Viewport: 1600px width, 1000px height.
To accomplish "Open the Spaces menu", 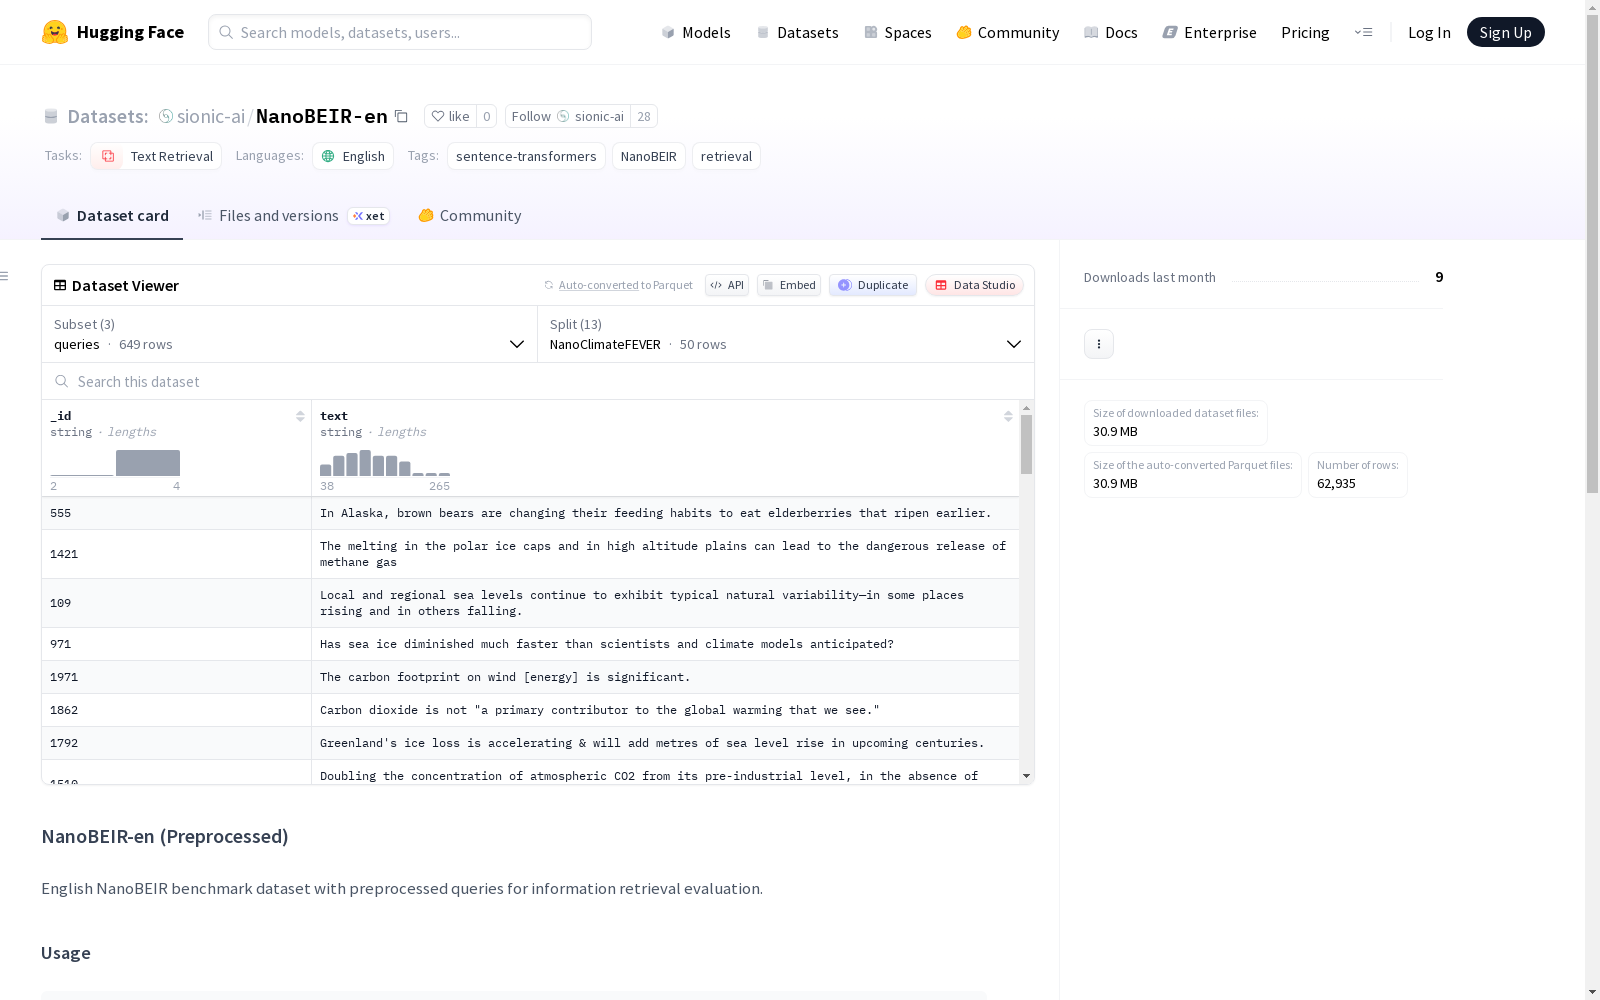I will point(898,32).
